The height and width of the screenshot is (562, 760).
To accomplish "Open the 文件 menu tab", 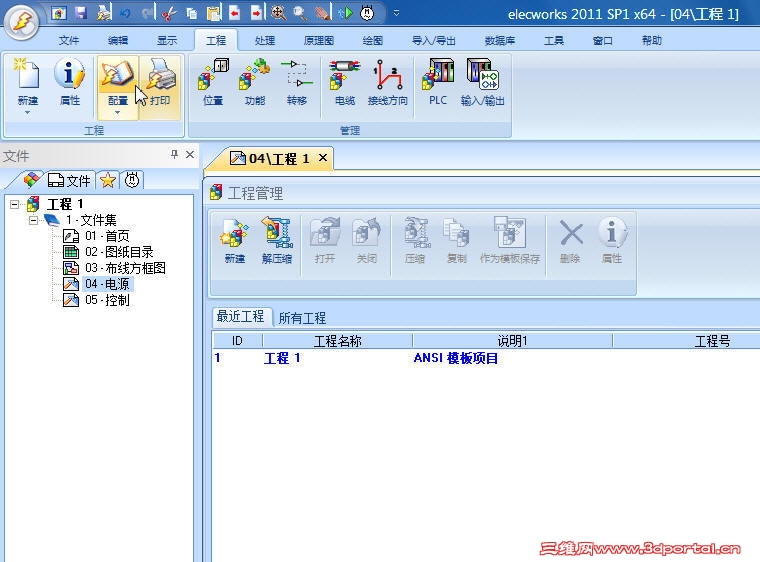I will (69, 41).
